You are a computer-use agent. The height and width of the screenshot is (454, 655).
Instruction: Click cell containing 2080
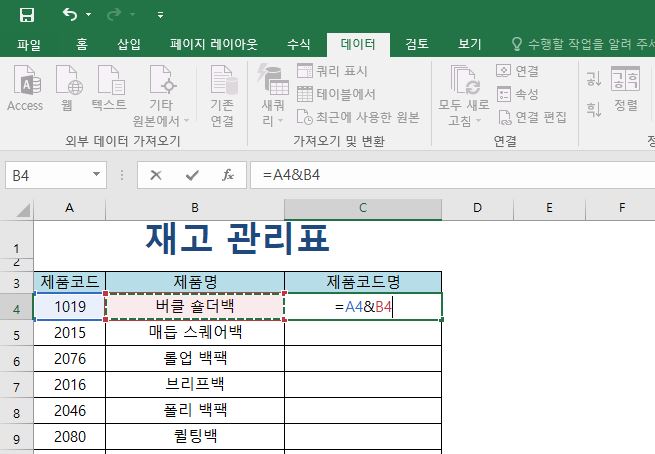coord(69,437)
